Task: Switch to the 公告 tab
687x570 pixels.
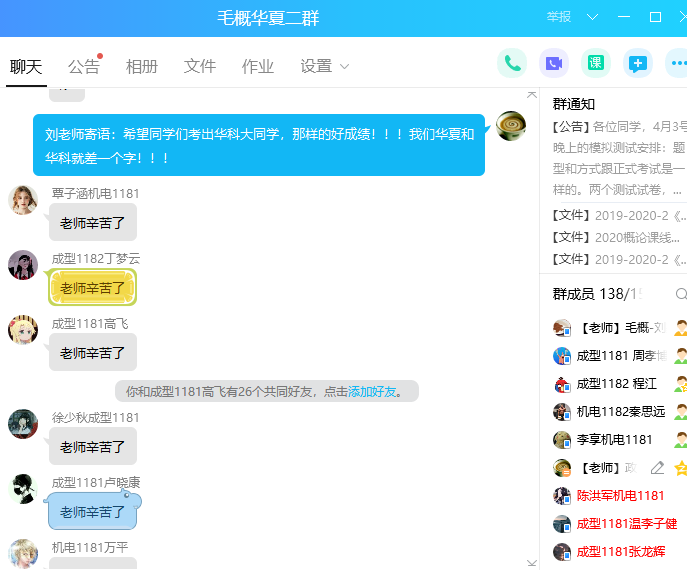Action: coord(84,67)
